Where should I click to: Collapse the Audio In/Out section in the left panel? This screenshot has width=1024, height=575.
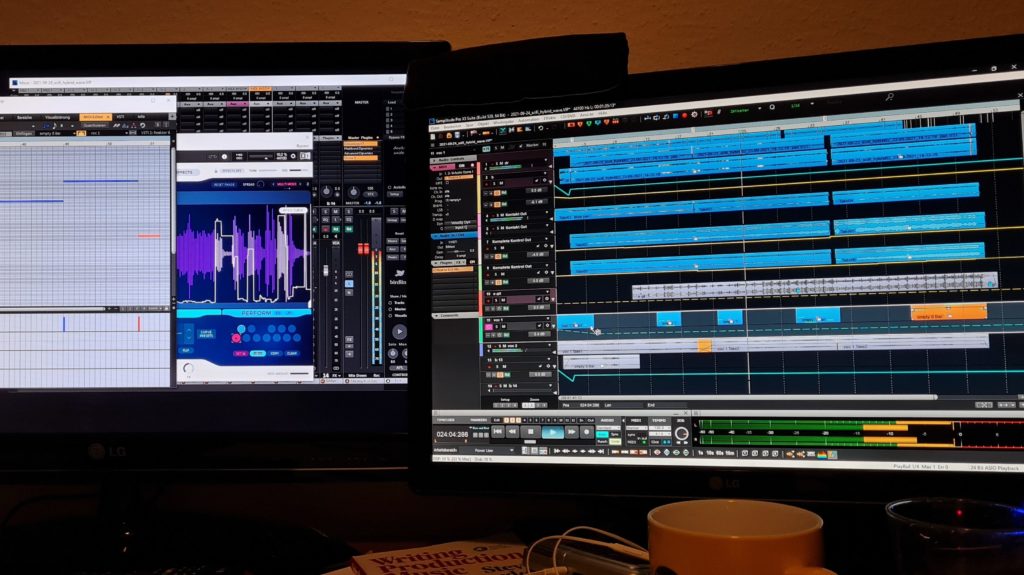click(453, 236)
